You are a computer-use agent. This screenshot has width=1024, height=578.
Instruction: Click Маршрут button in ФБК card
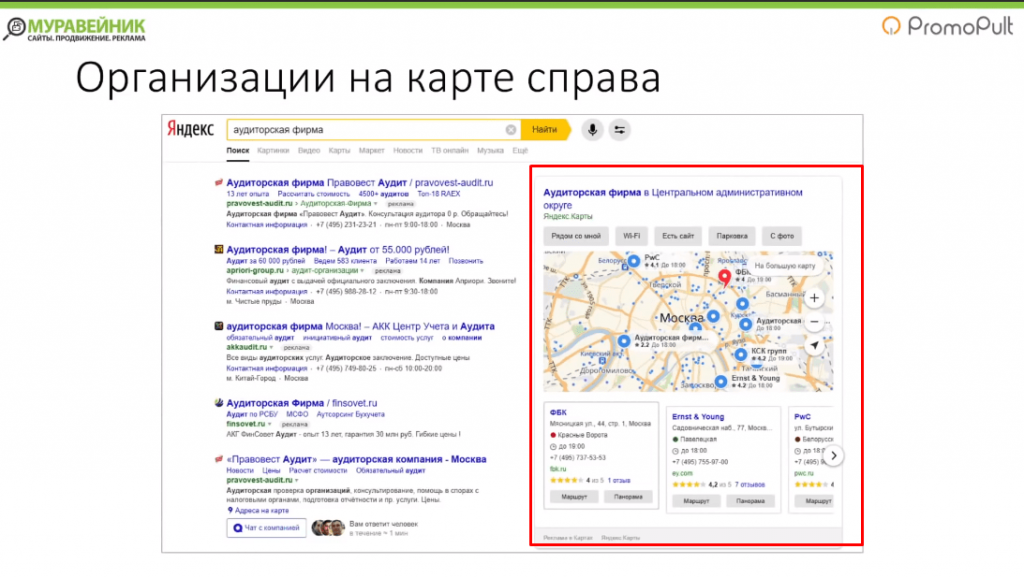click(574, 497)
